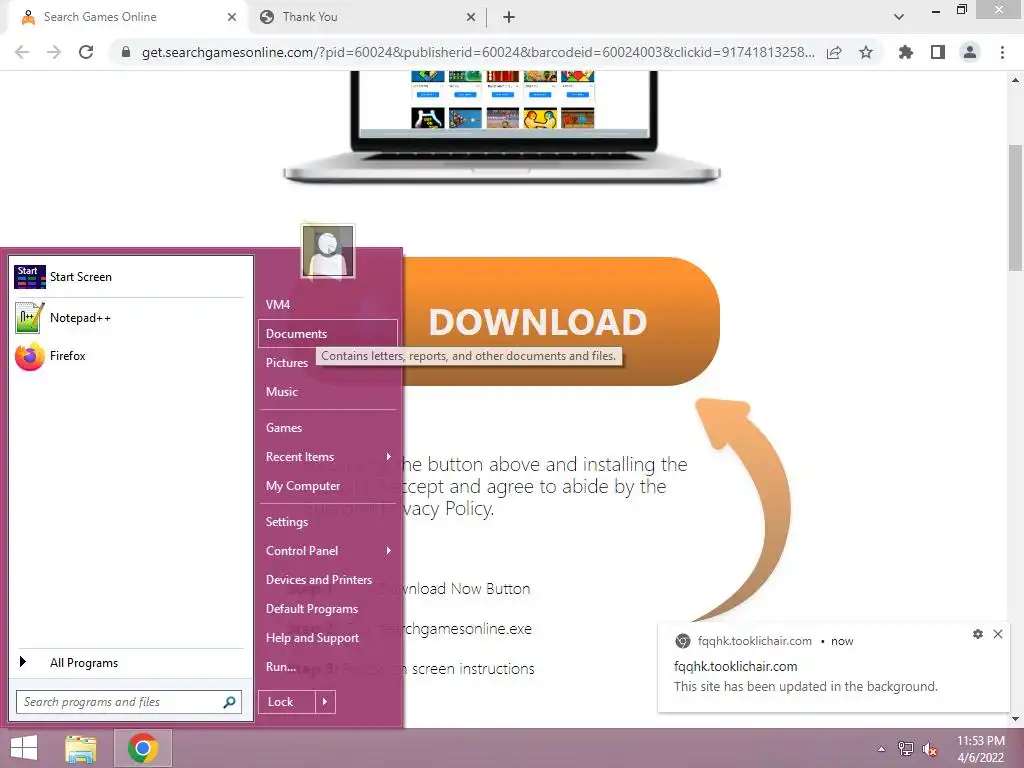Close the Search Games Online tab
Viewport: 1024px width, 768px height.
click(232, 18)
